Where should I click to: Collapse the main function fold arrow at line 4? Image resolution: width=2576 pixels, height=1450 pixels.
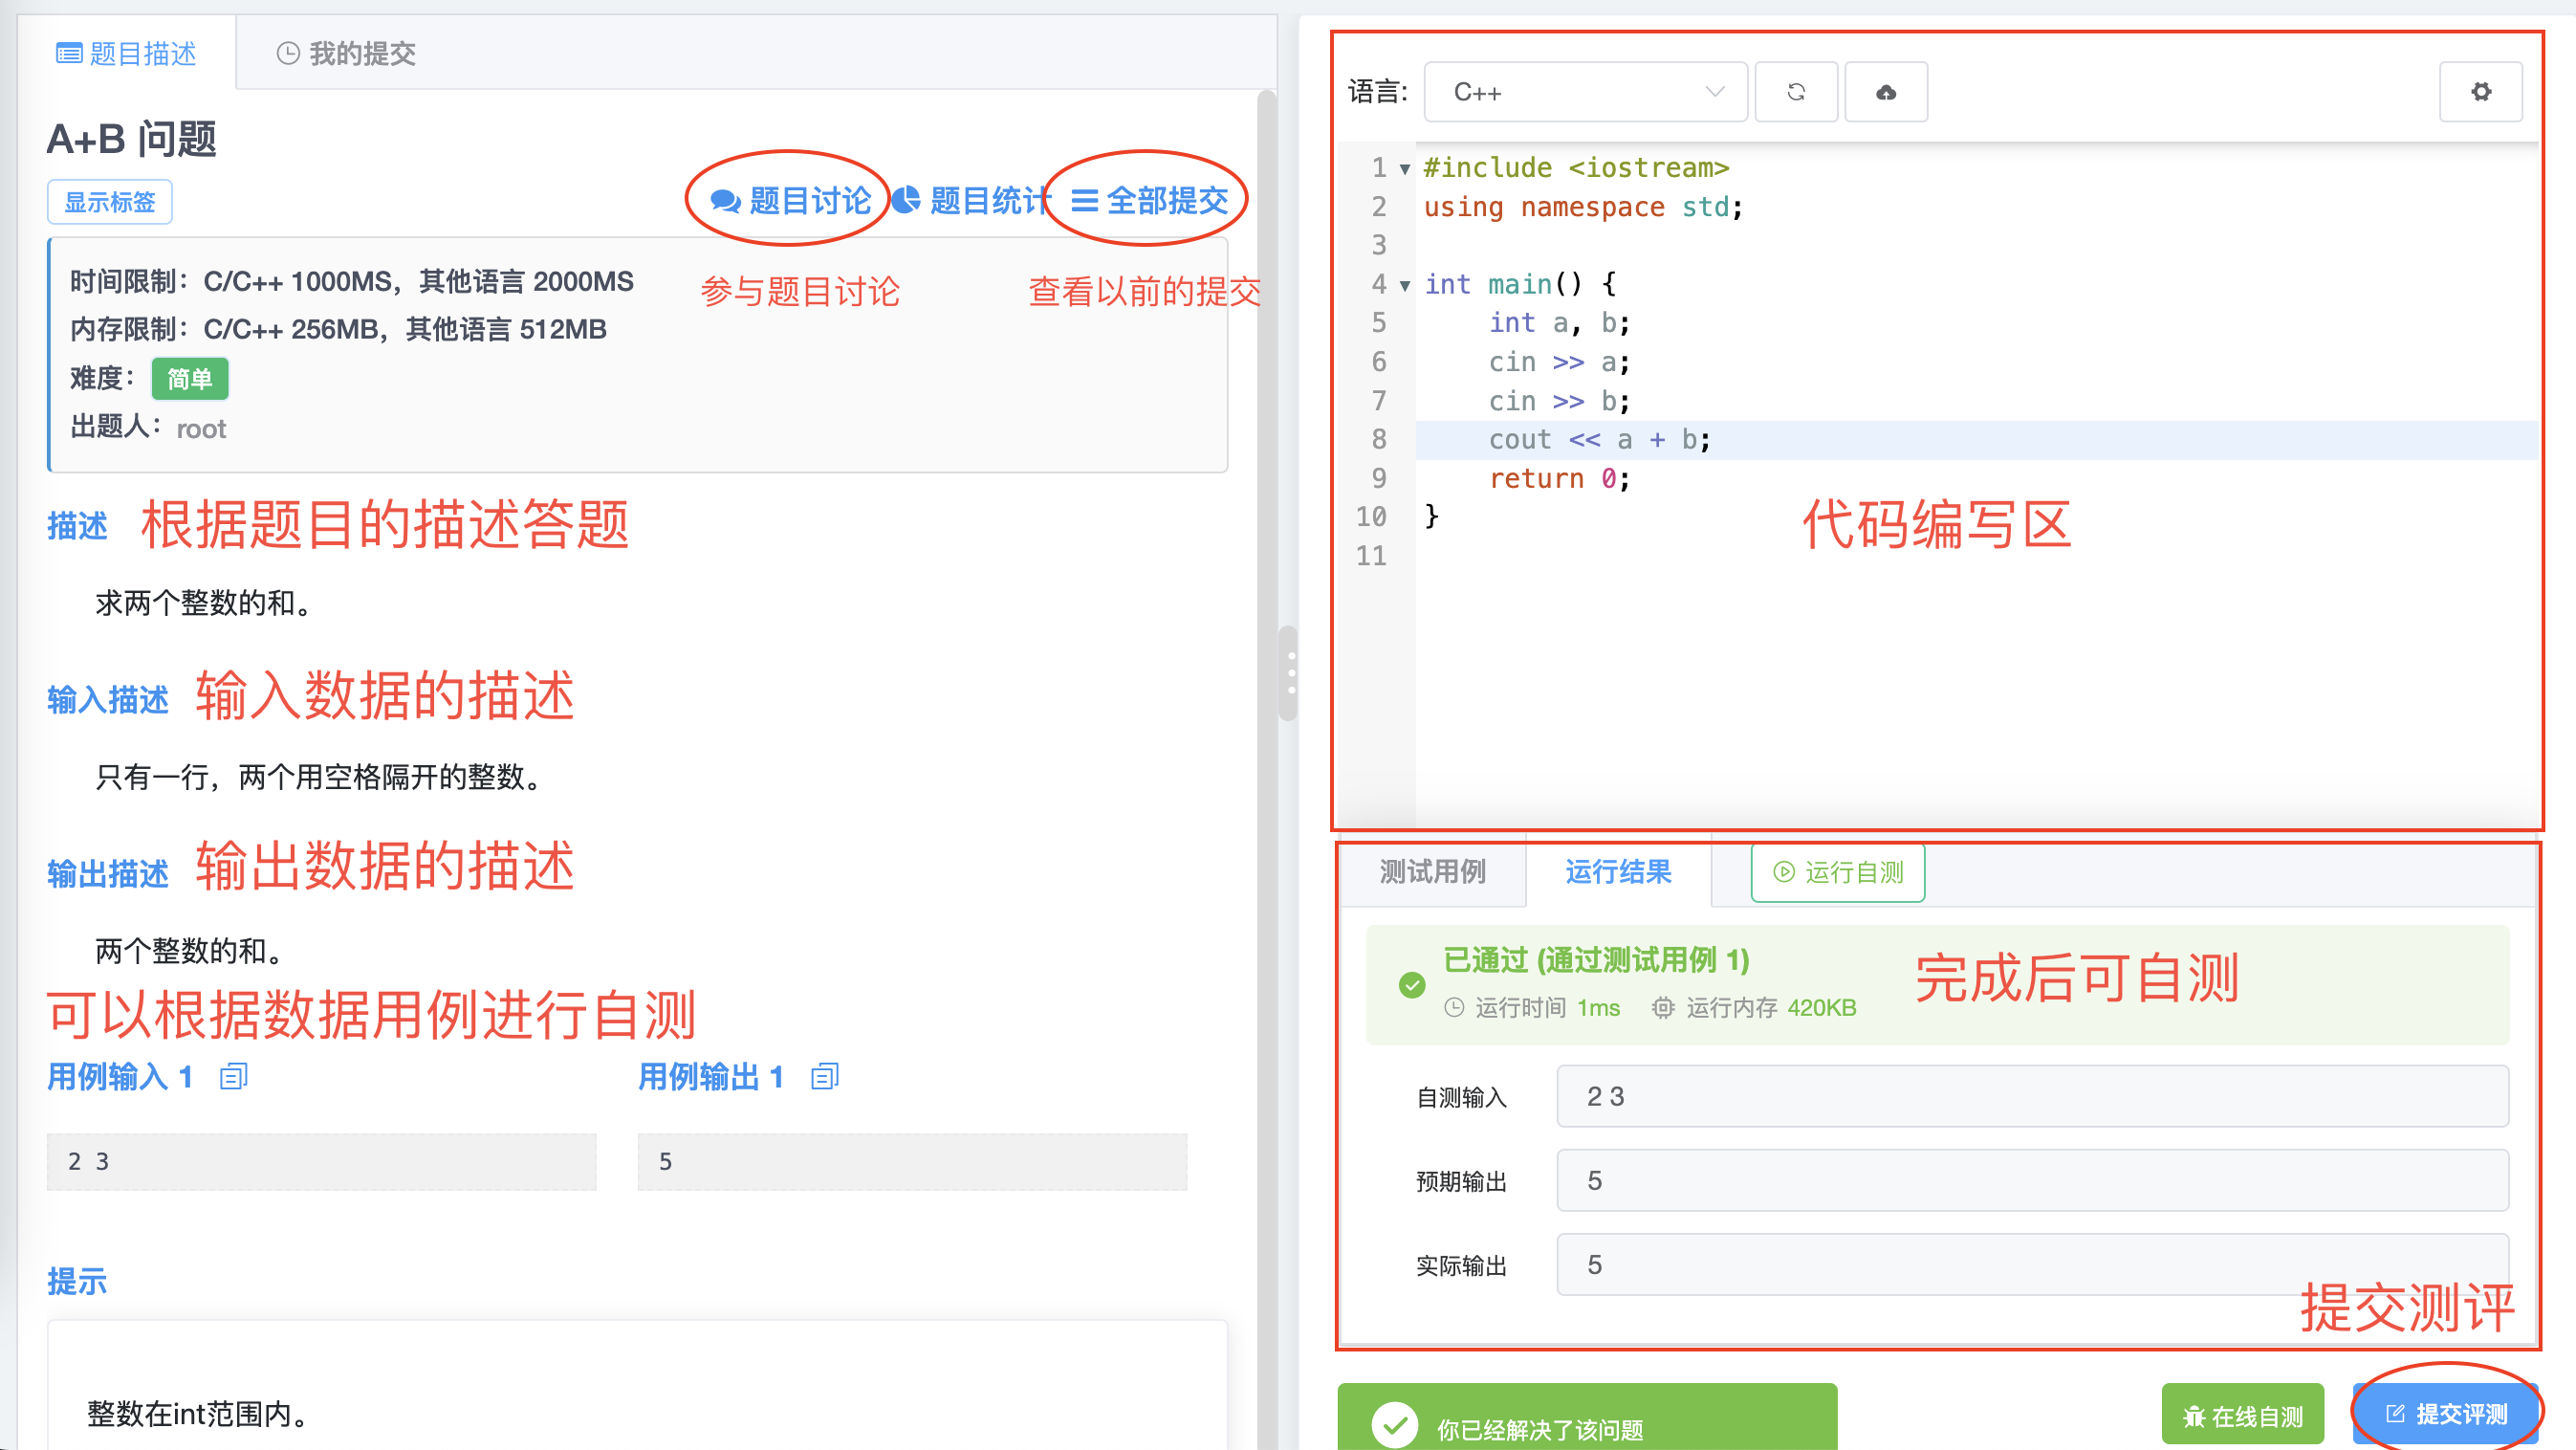click(x=1405, y=286)
